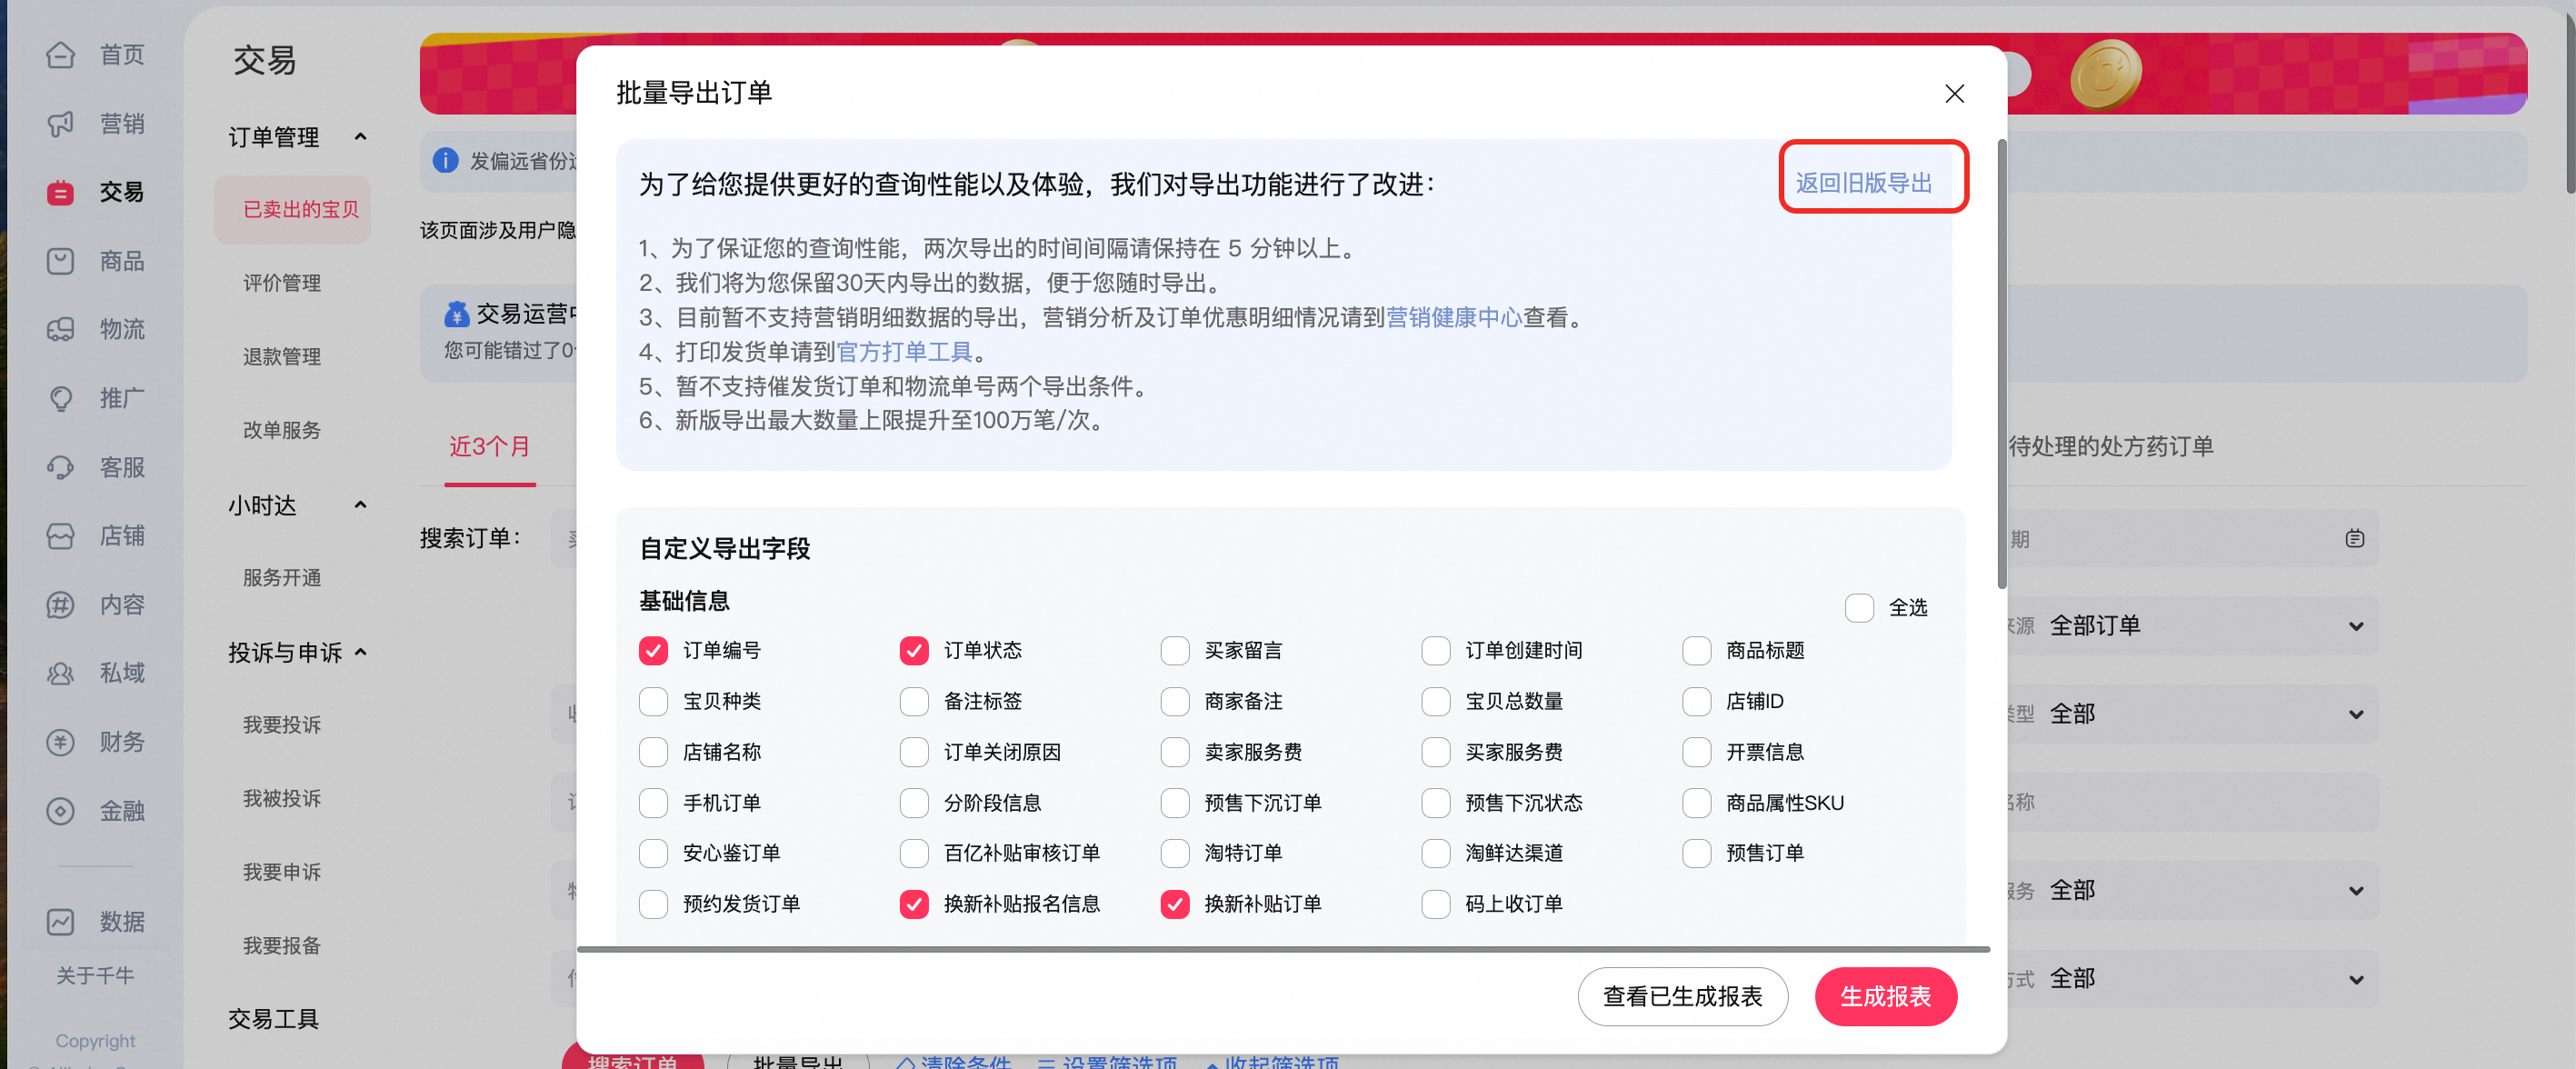This screenshot has width=2576, height=1069.
Task: Check the 买家留言 checkbox
Action: click(x=1174, y=650)
